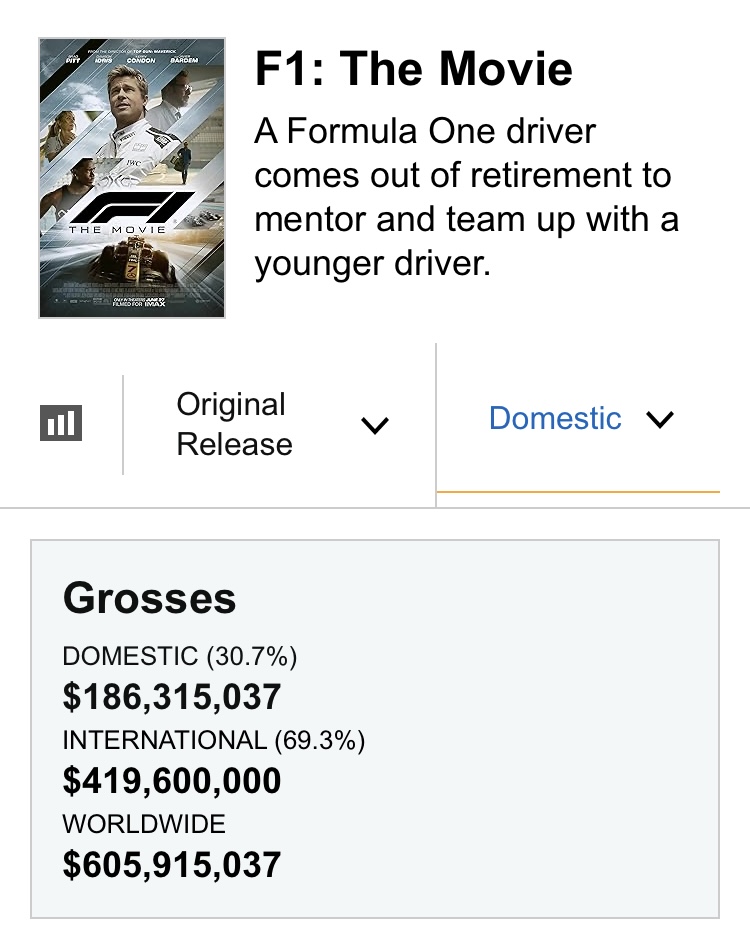Expand the chevron next to Domestic
The image size is (750, 936).
tap(661, 419)
